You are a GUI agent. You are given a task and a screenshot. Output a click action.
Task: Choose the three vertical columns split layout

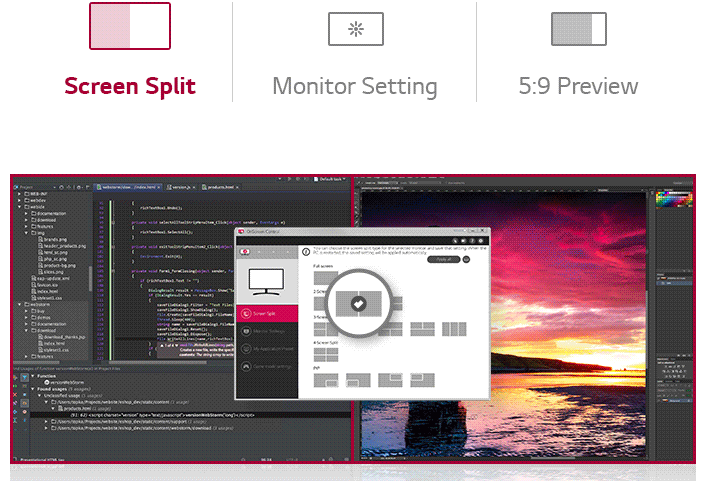pos(454,329)
